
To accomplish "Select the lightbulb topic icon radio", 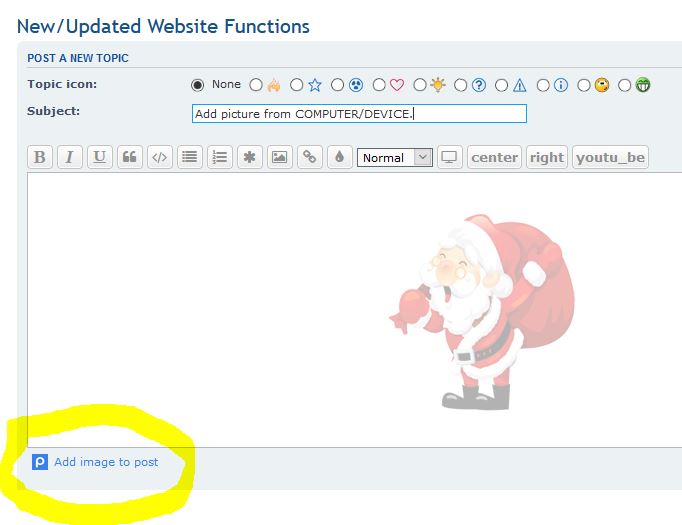I will (x=420, y=85).
